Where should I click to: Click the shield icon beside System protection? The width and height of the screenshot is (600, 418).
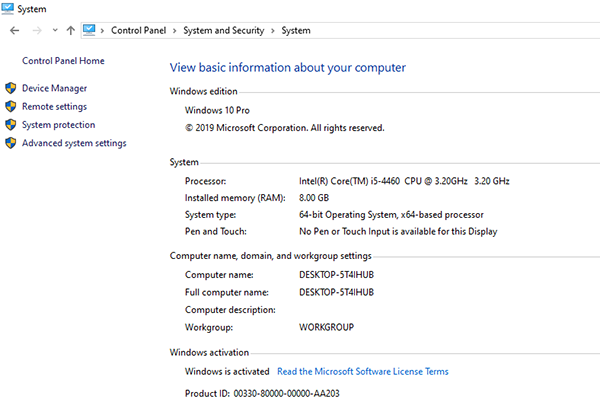pyautogui.click(x=11, y=125)
